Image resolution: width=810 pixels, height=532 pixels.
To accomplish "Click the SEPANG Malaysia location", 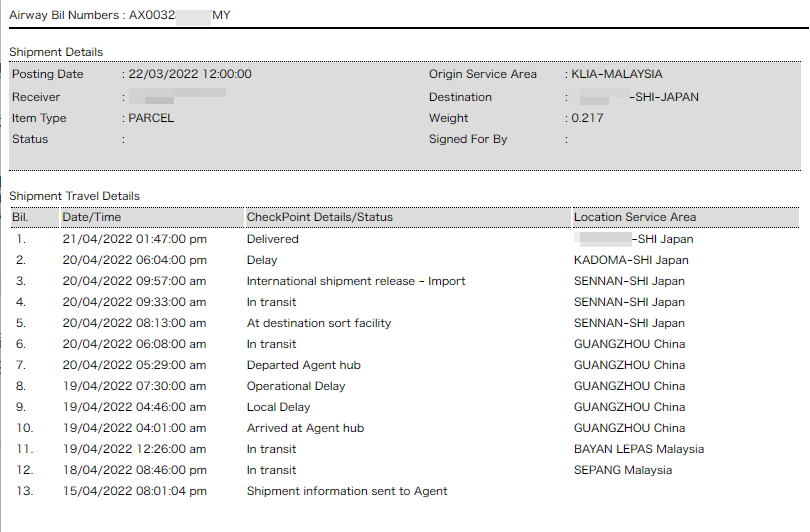I will (622, 470).
